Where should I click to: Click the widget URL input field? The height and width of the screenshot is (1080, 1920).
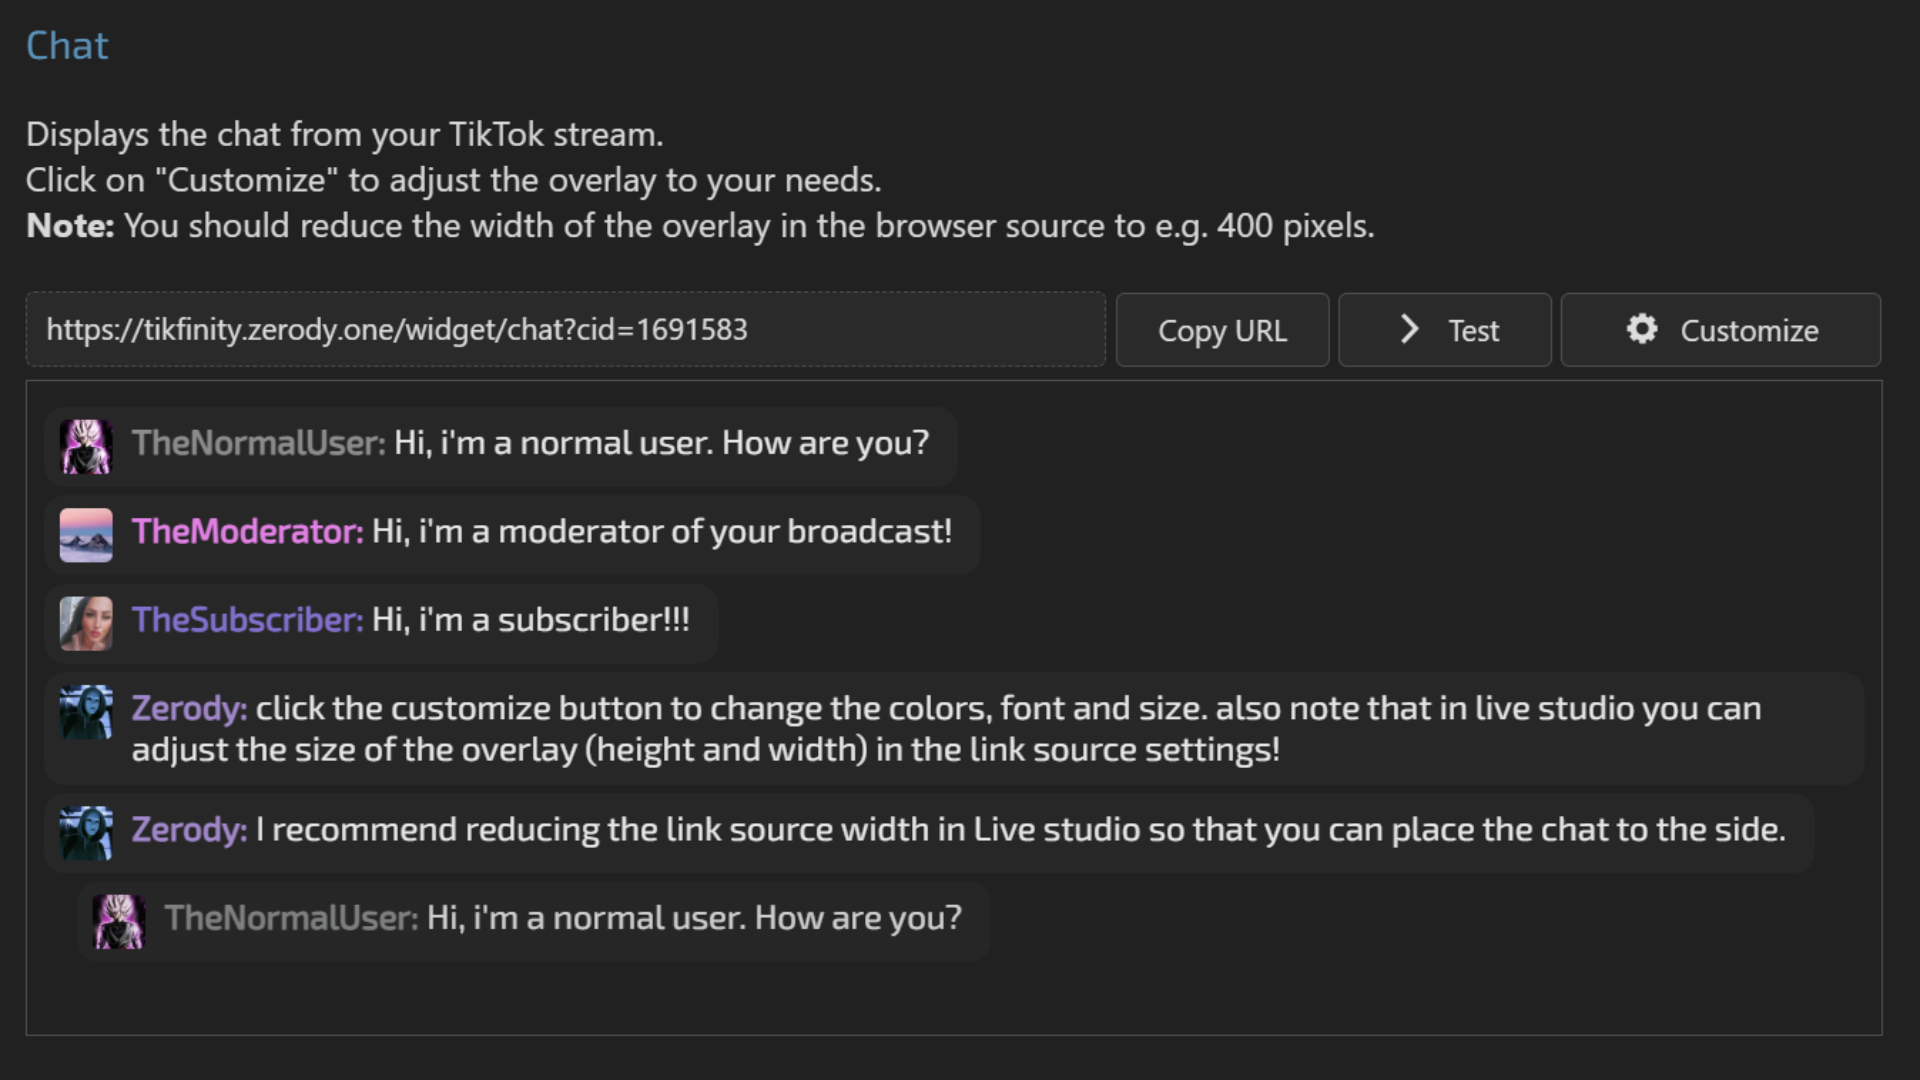click(x=565, y=330)
